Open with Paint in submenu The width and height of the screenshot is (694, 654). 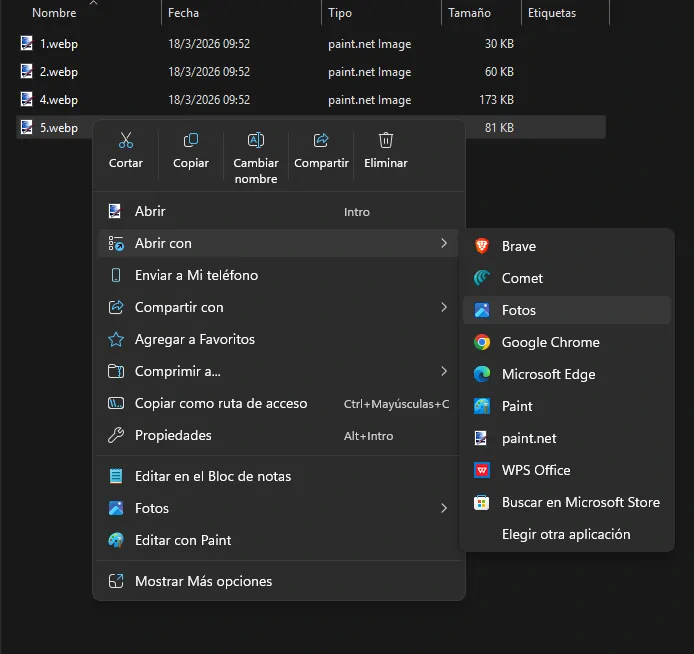coord(567,406)
